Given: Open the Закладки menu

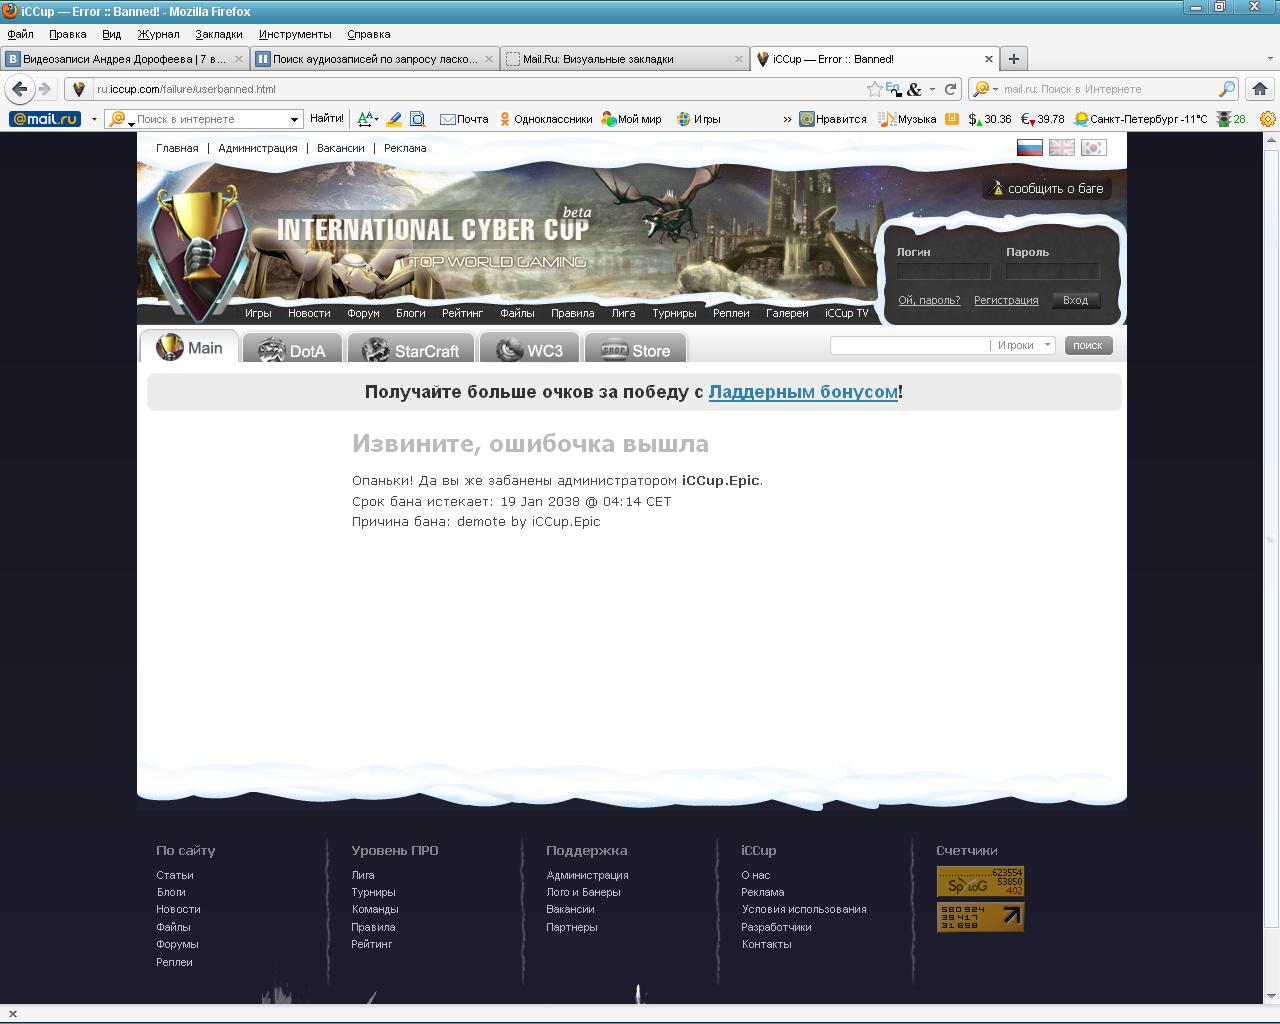Looking at the screenshot, I should click(219, 34).
